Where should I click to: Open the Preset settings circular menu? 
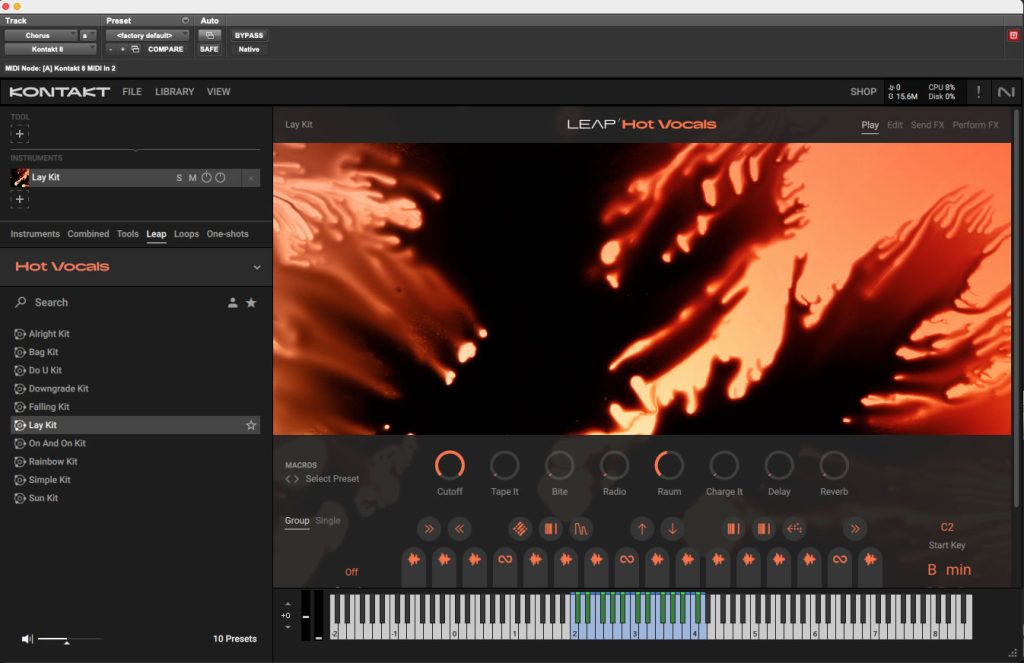185,21
